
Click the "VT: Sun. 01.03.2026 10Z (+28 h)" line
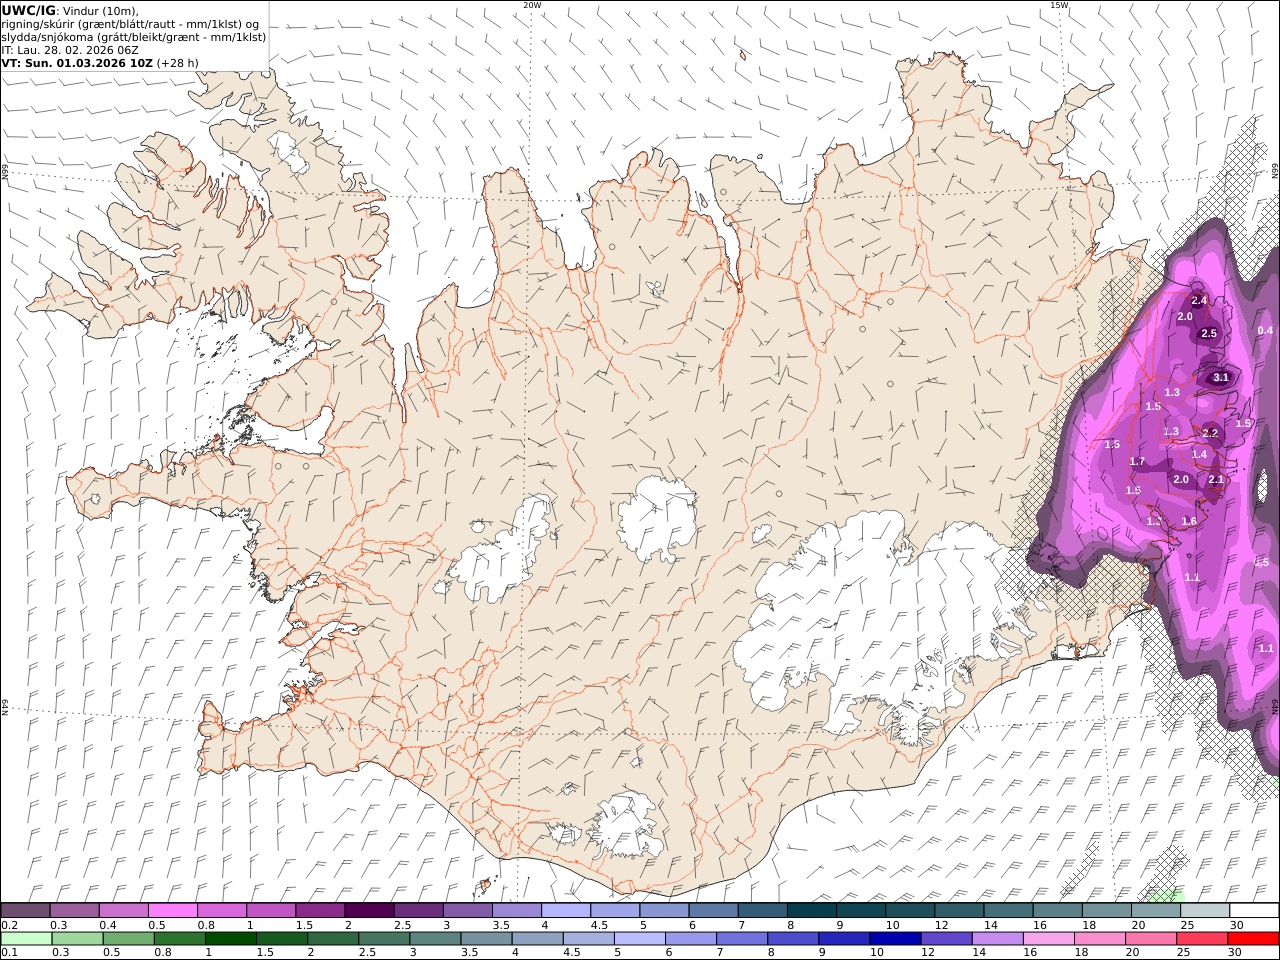[100, 62]
